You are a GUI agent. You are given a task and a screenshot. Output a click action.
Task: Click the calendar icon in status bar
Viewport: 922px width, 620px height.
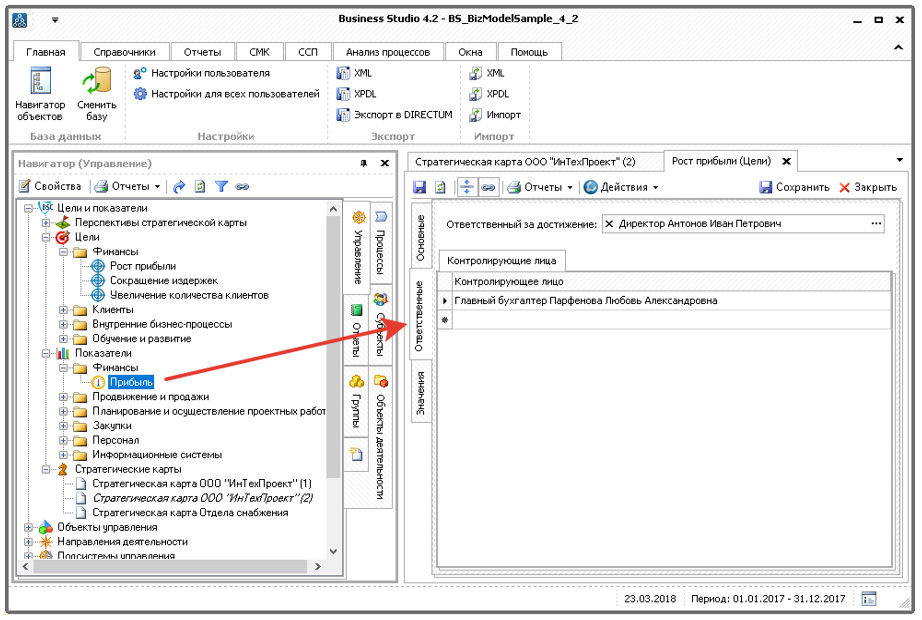pos(869,599)
